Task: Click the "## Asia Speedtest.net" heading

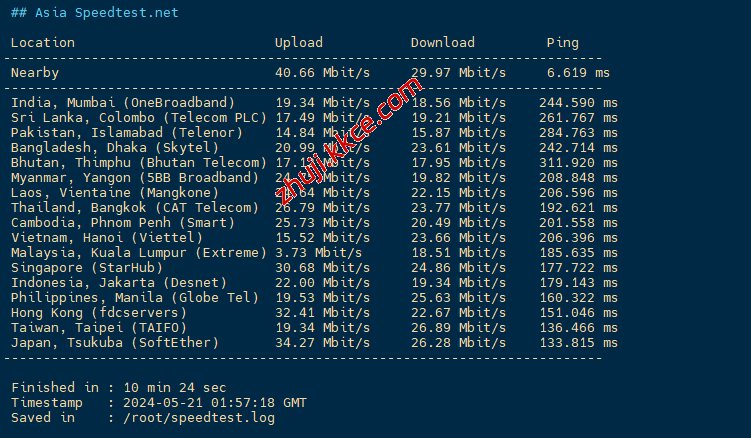Action: pos(95,13)
